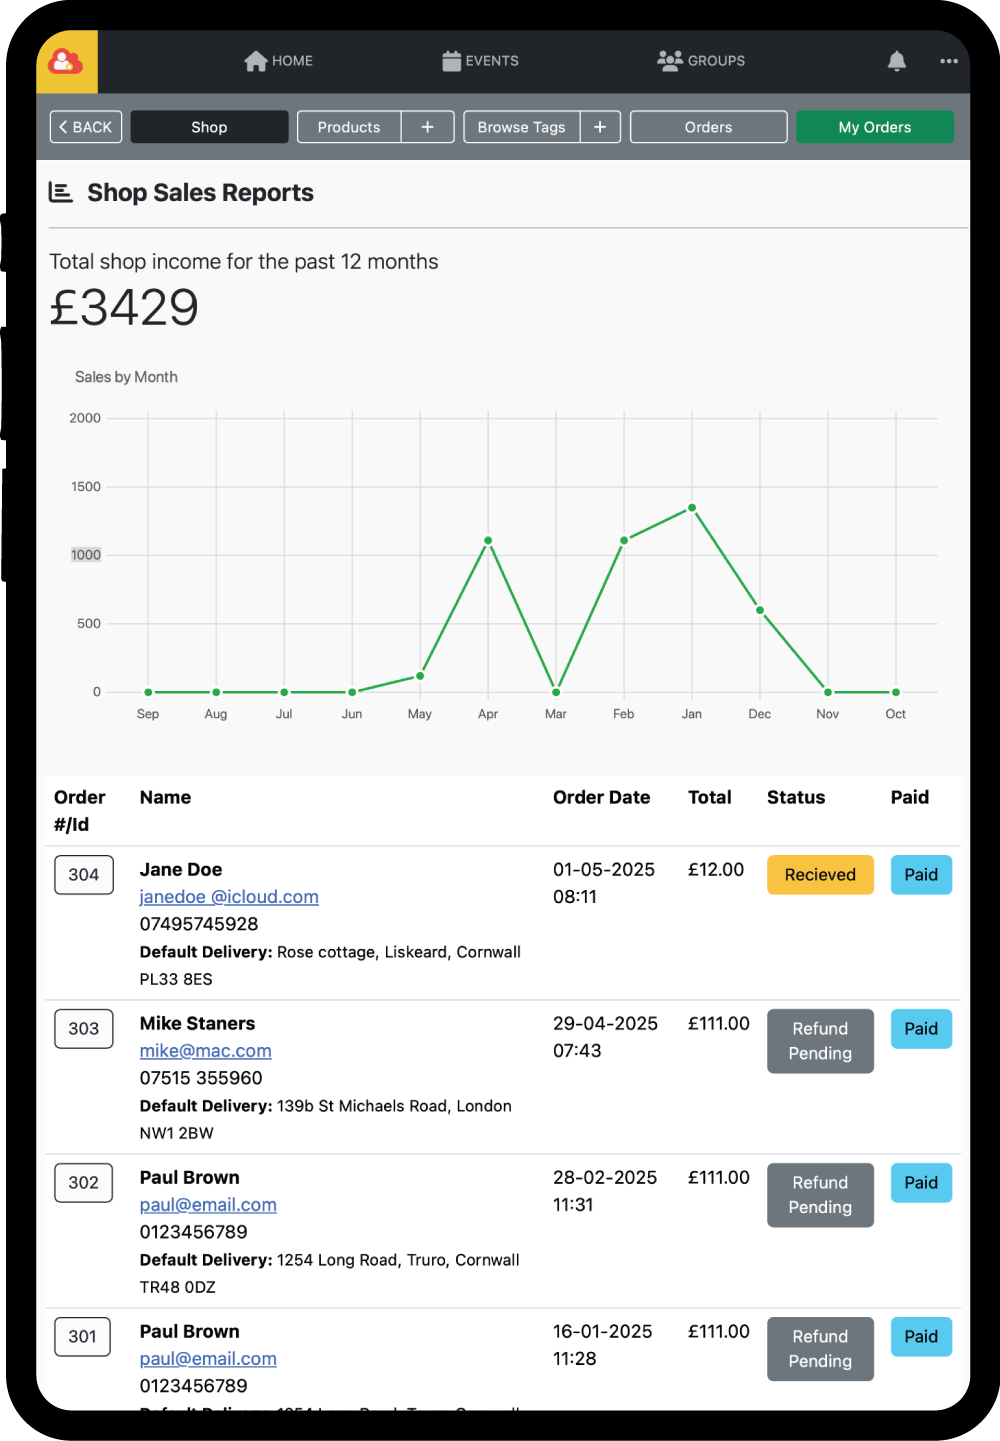This screenshot has height=1441, width=1000.
Task: Open the Browse Tags section
Action: click(x=521, y=127)
